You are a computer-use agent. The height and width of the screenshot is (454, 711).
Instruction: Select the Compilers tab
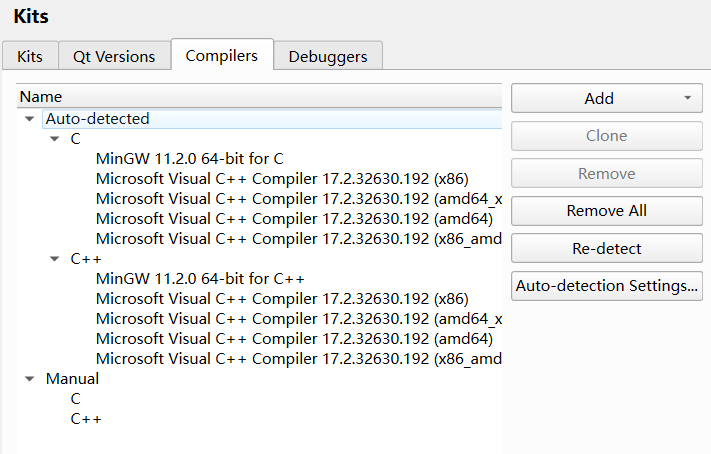(222, 55)
